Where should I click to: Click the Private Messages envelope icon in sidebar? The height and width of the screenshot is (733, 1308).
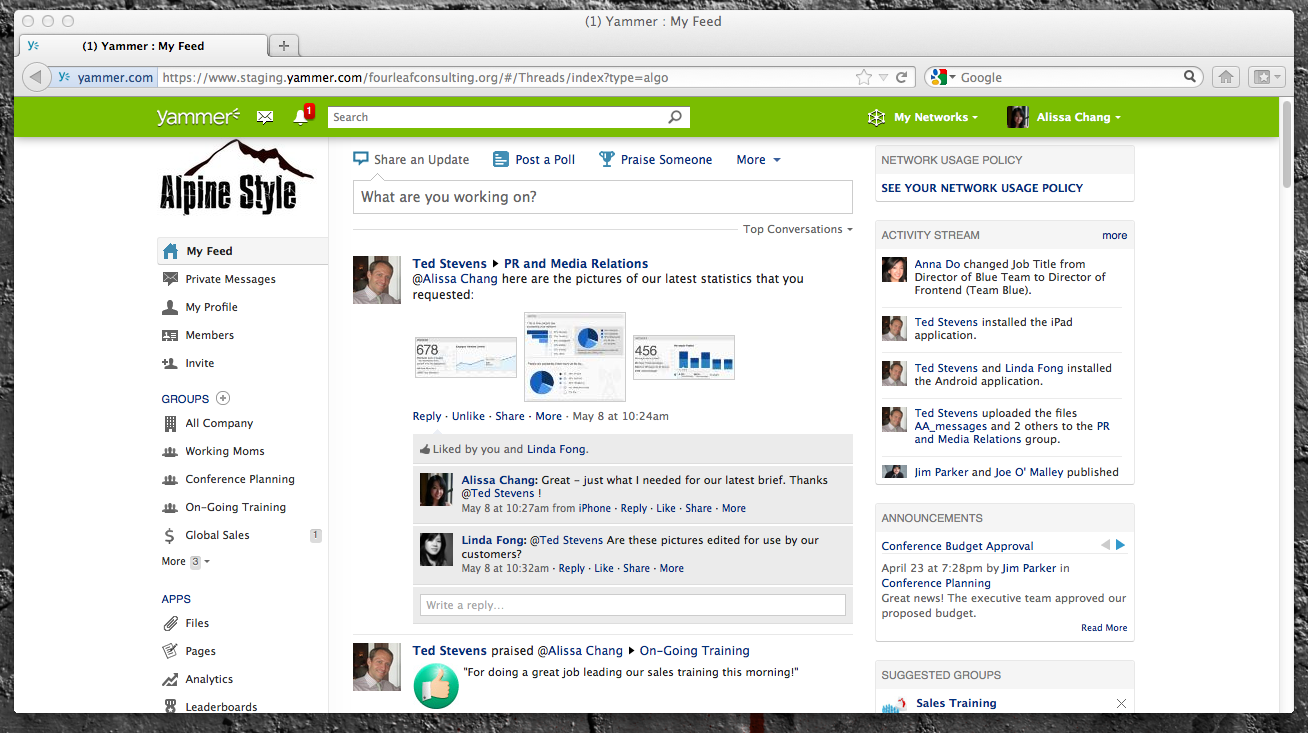pos(170,279)
